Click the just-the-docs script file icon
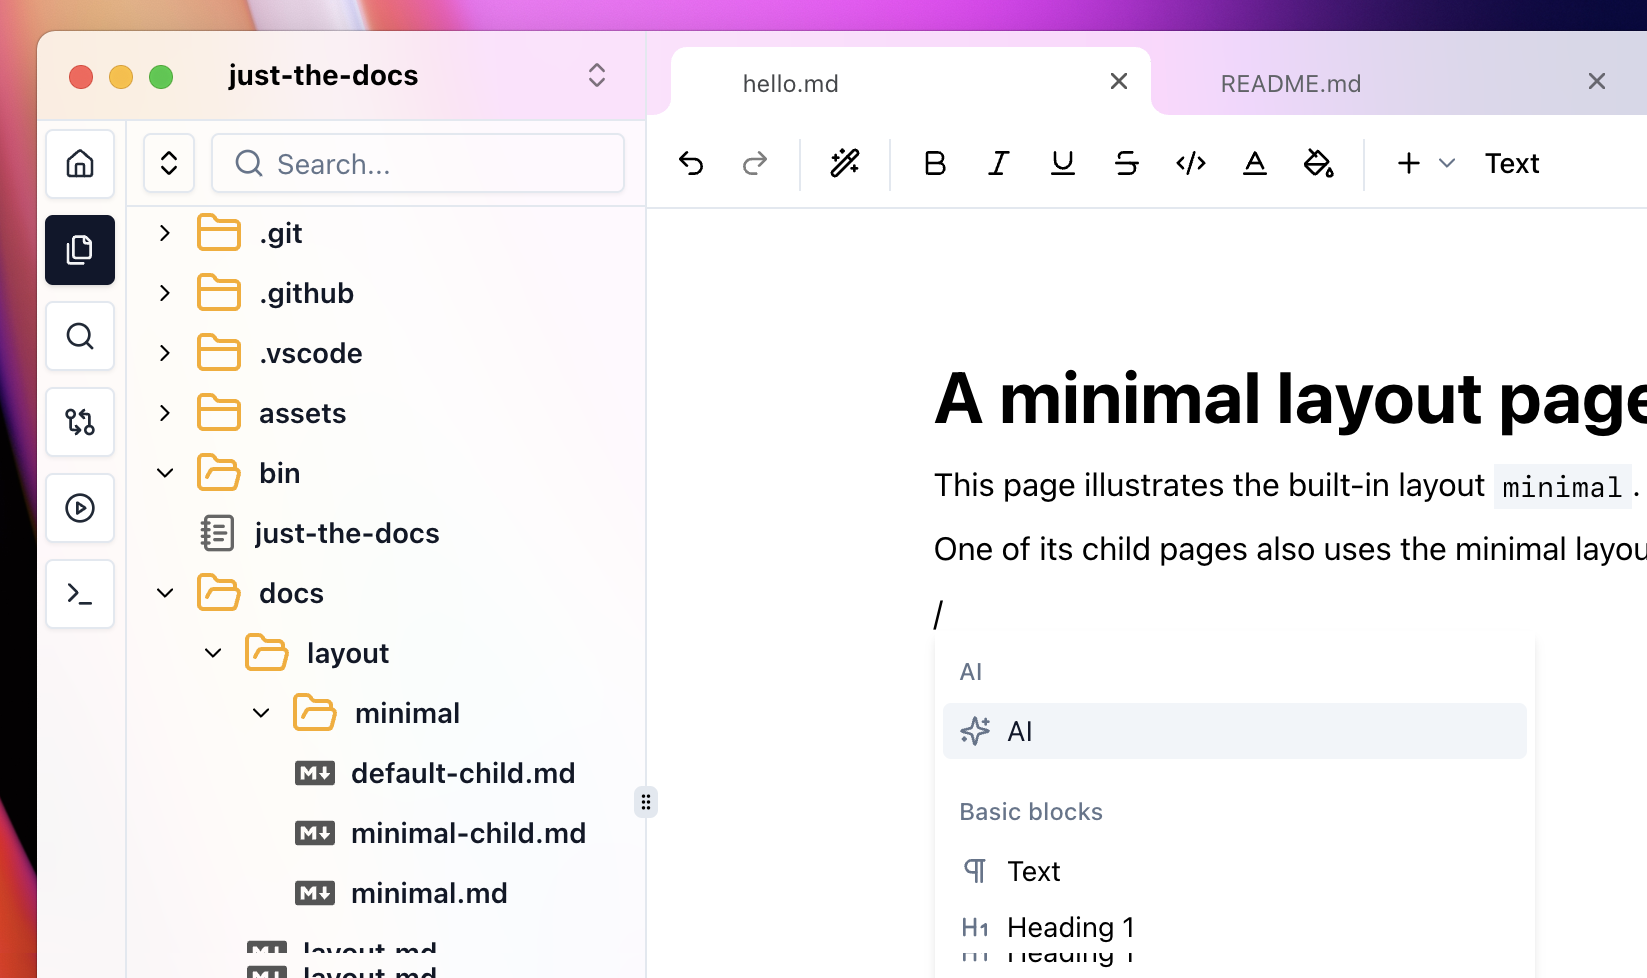This screenshot has height=978, width=1647. [x=217, y=533]
